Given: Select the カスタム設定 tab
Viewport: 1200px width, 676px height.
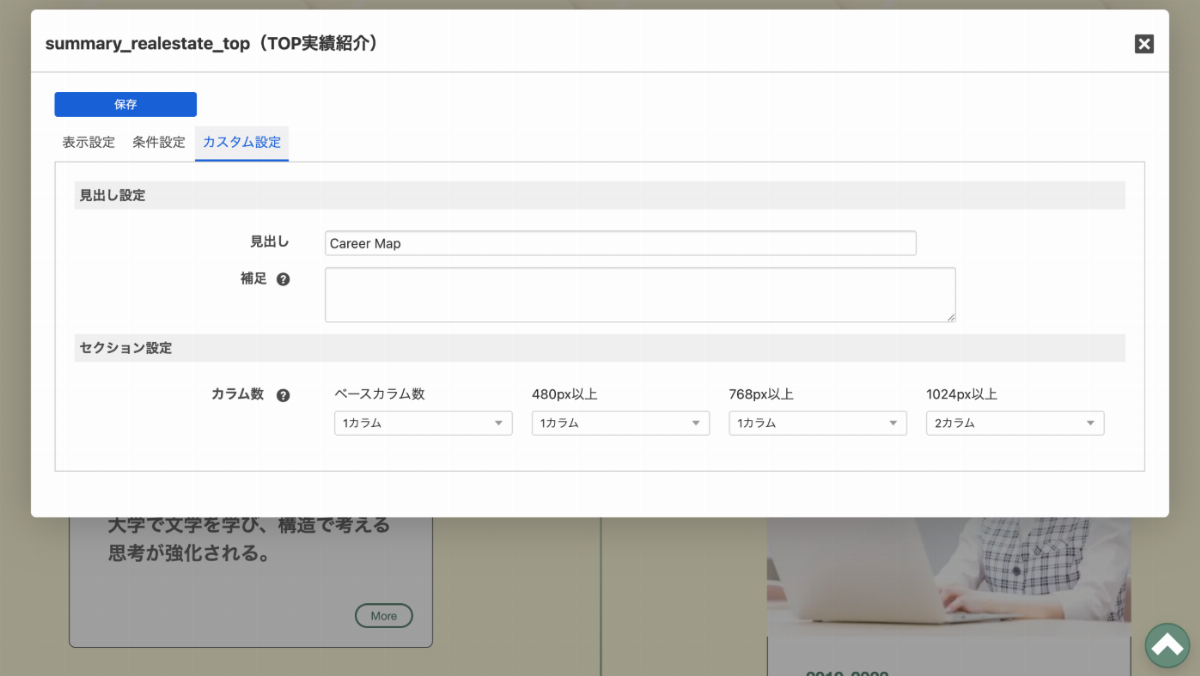Looking at the screenshot, I should tap(242, 142).
